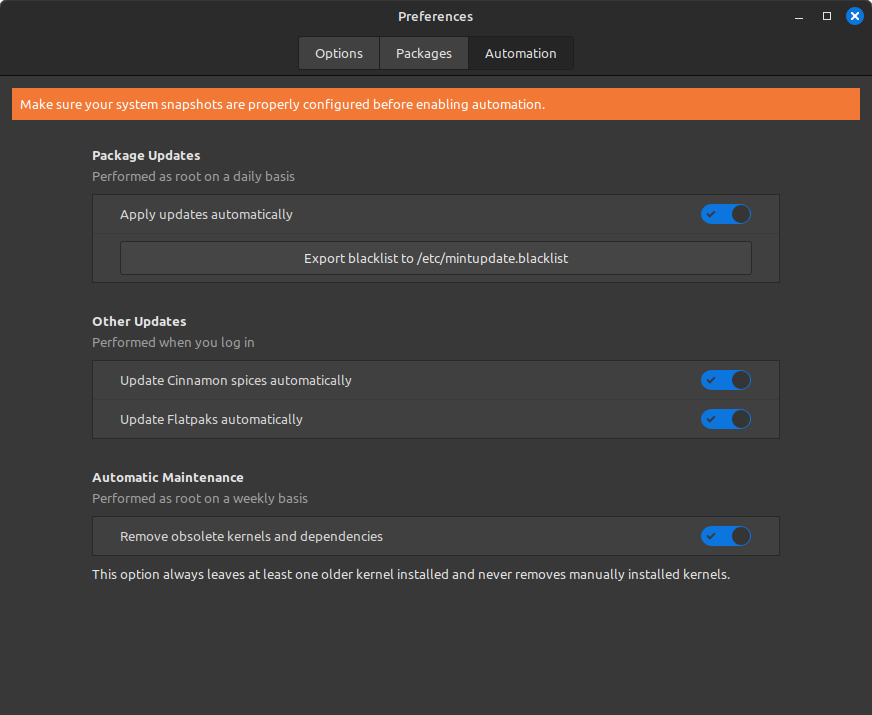Click the orange snapshots warning banner

coord(436,104)
